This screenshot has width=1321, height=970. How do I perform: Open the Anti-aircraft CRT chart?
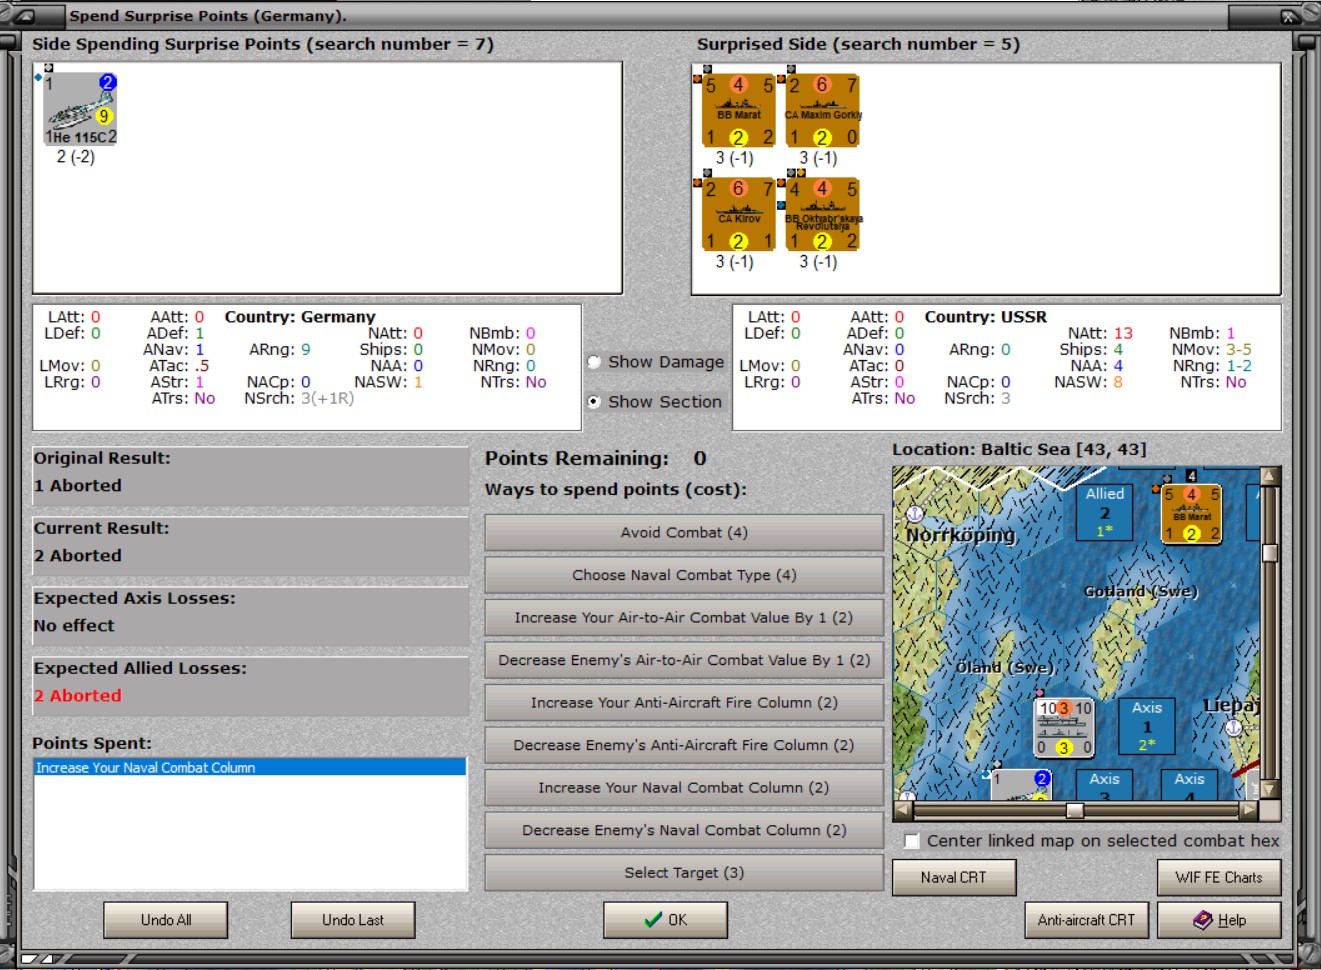pos(1086,920)
